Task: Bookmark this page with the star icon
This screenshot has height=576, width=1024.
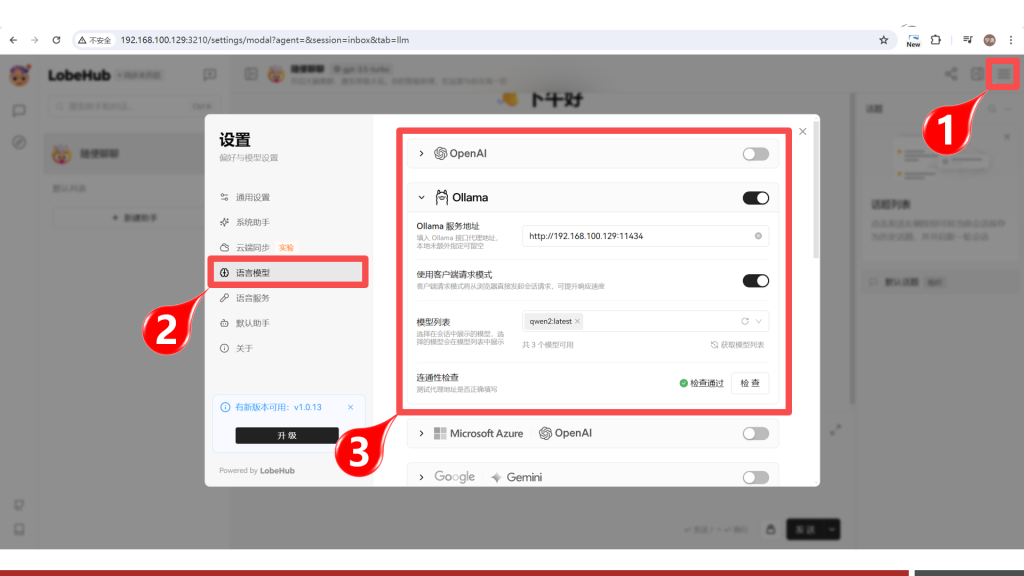Action: pos(883,40)
